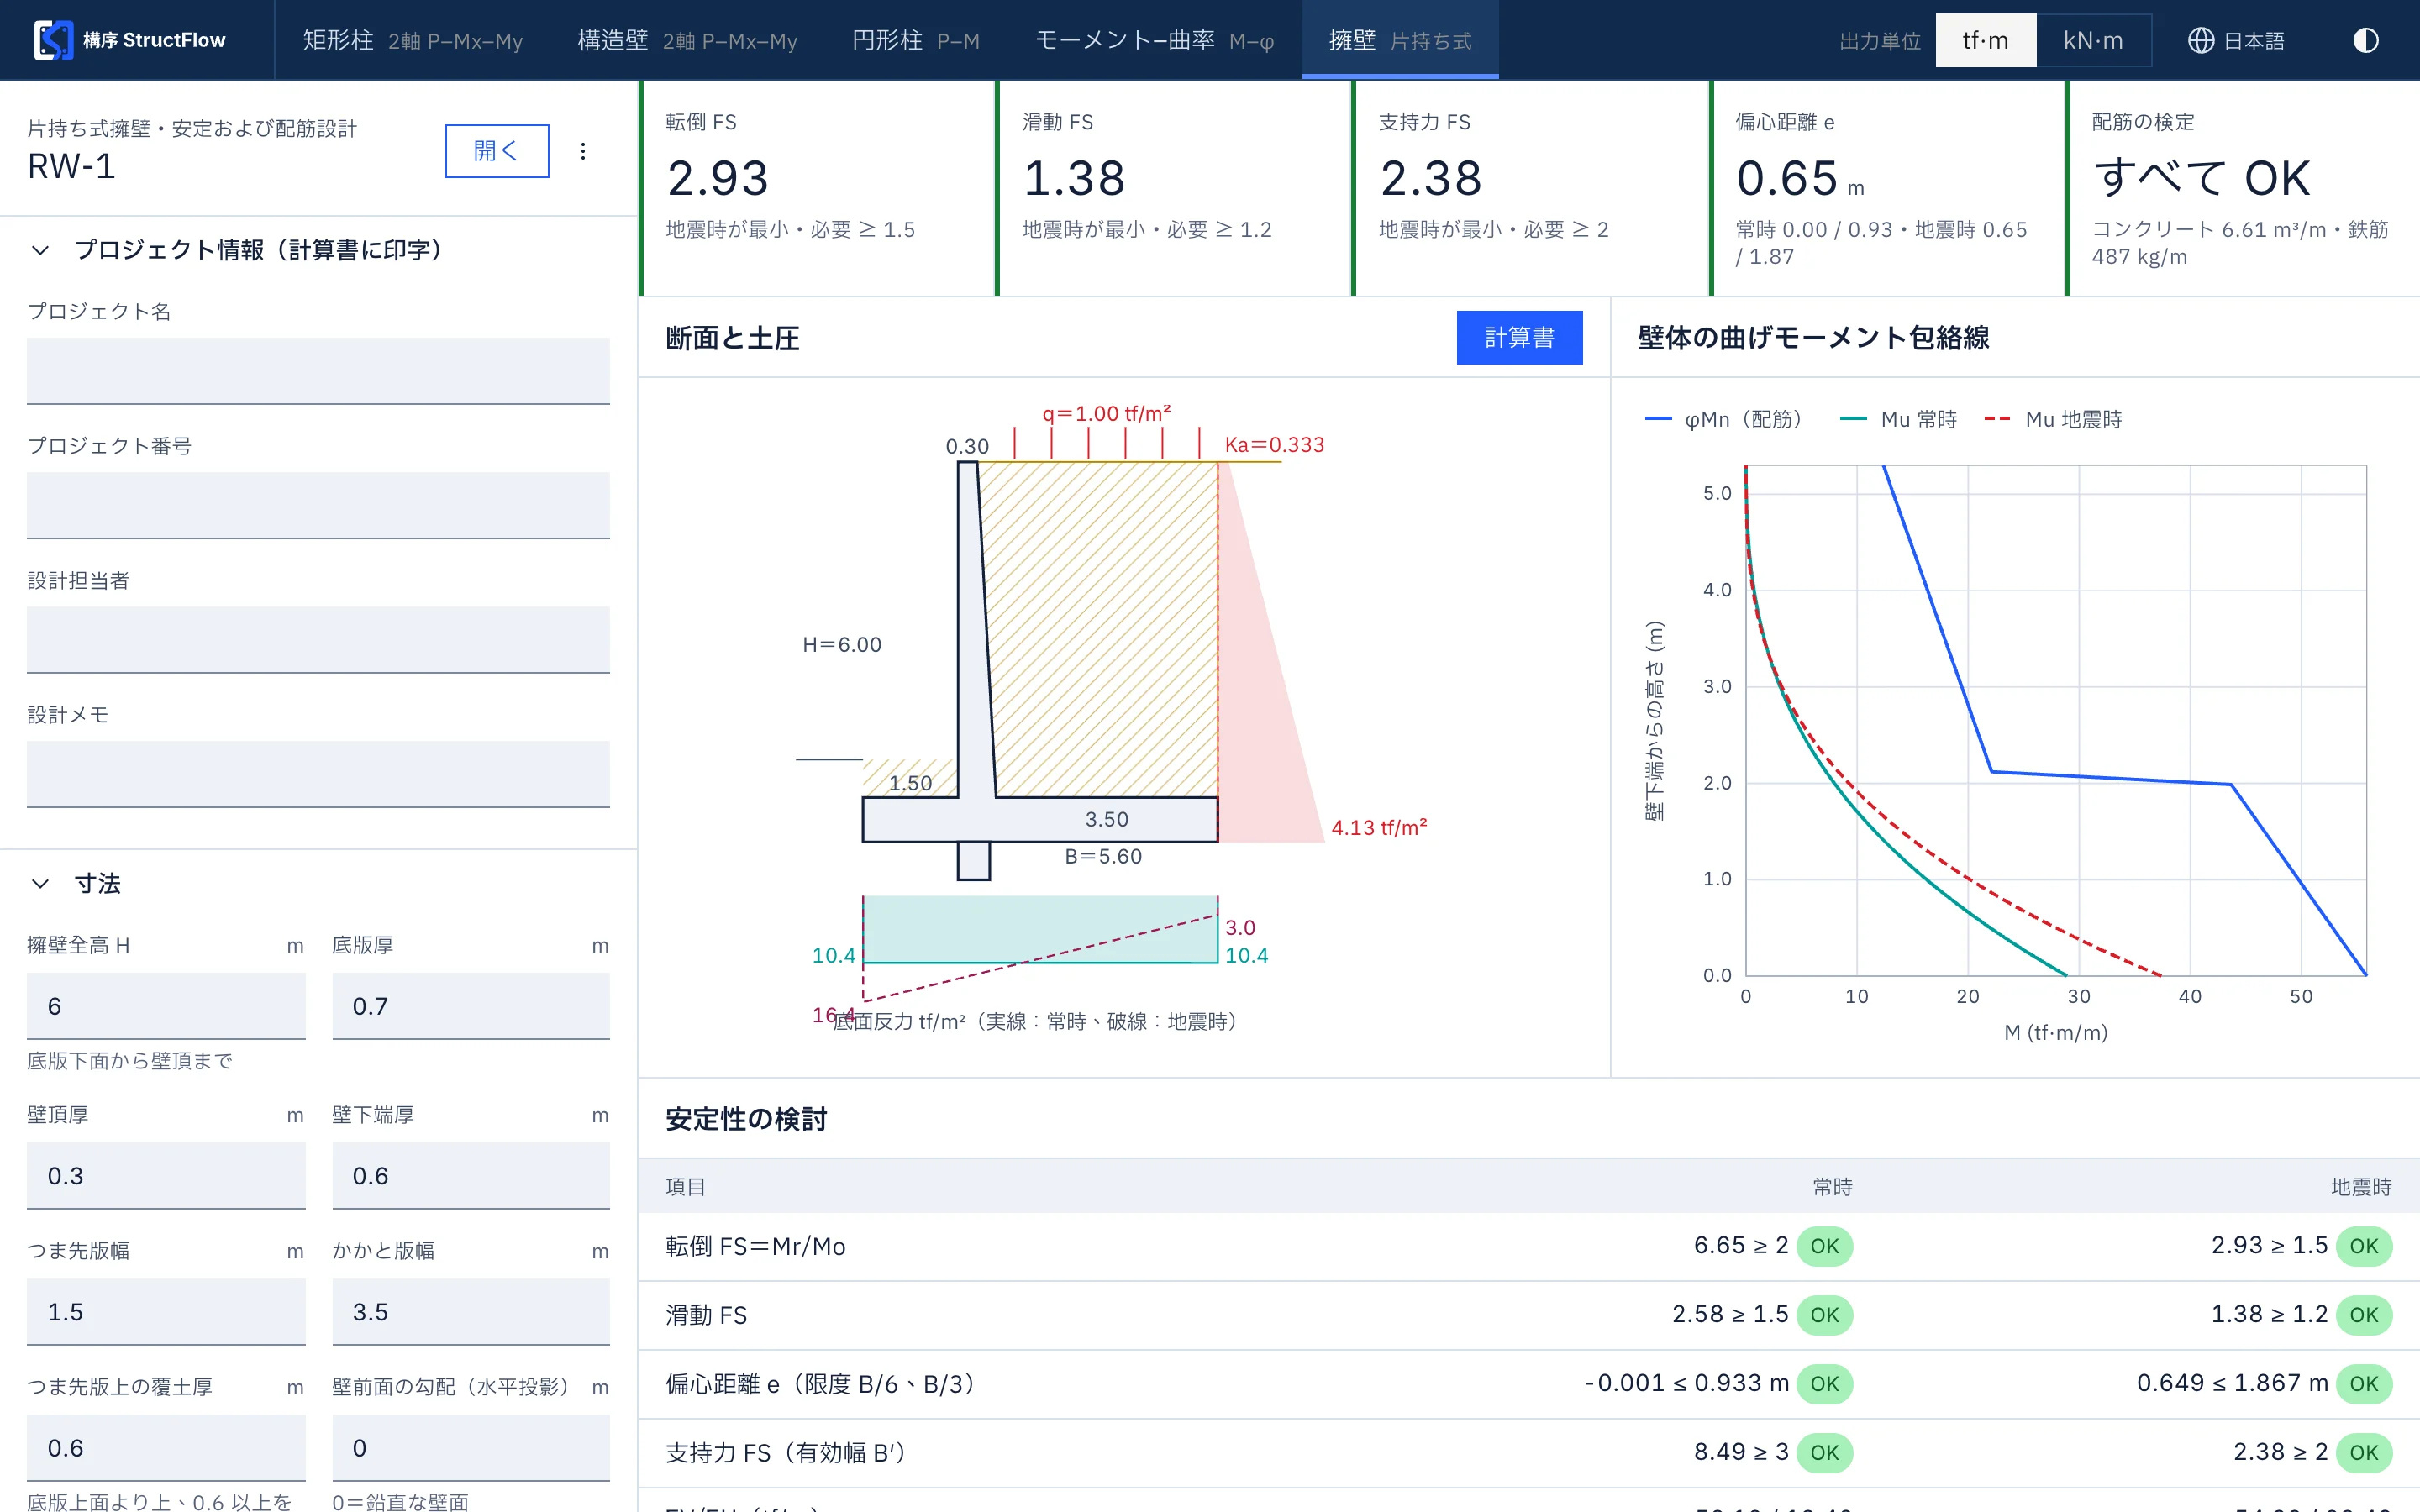The image size is (2420, 1512).
Task: Edit the 壁頂厚 value field
Action: click(166, 1176)
